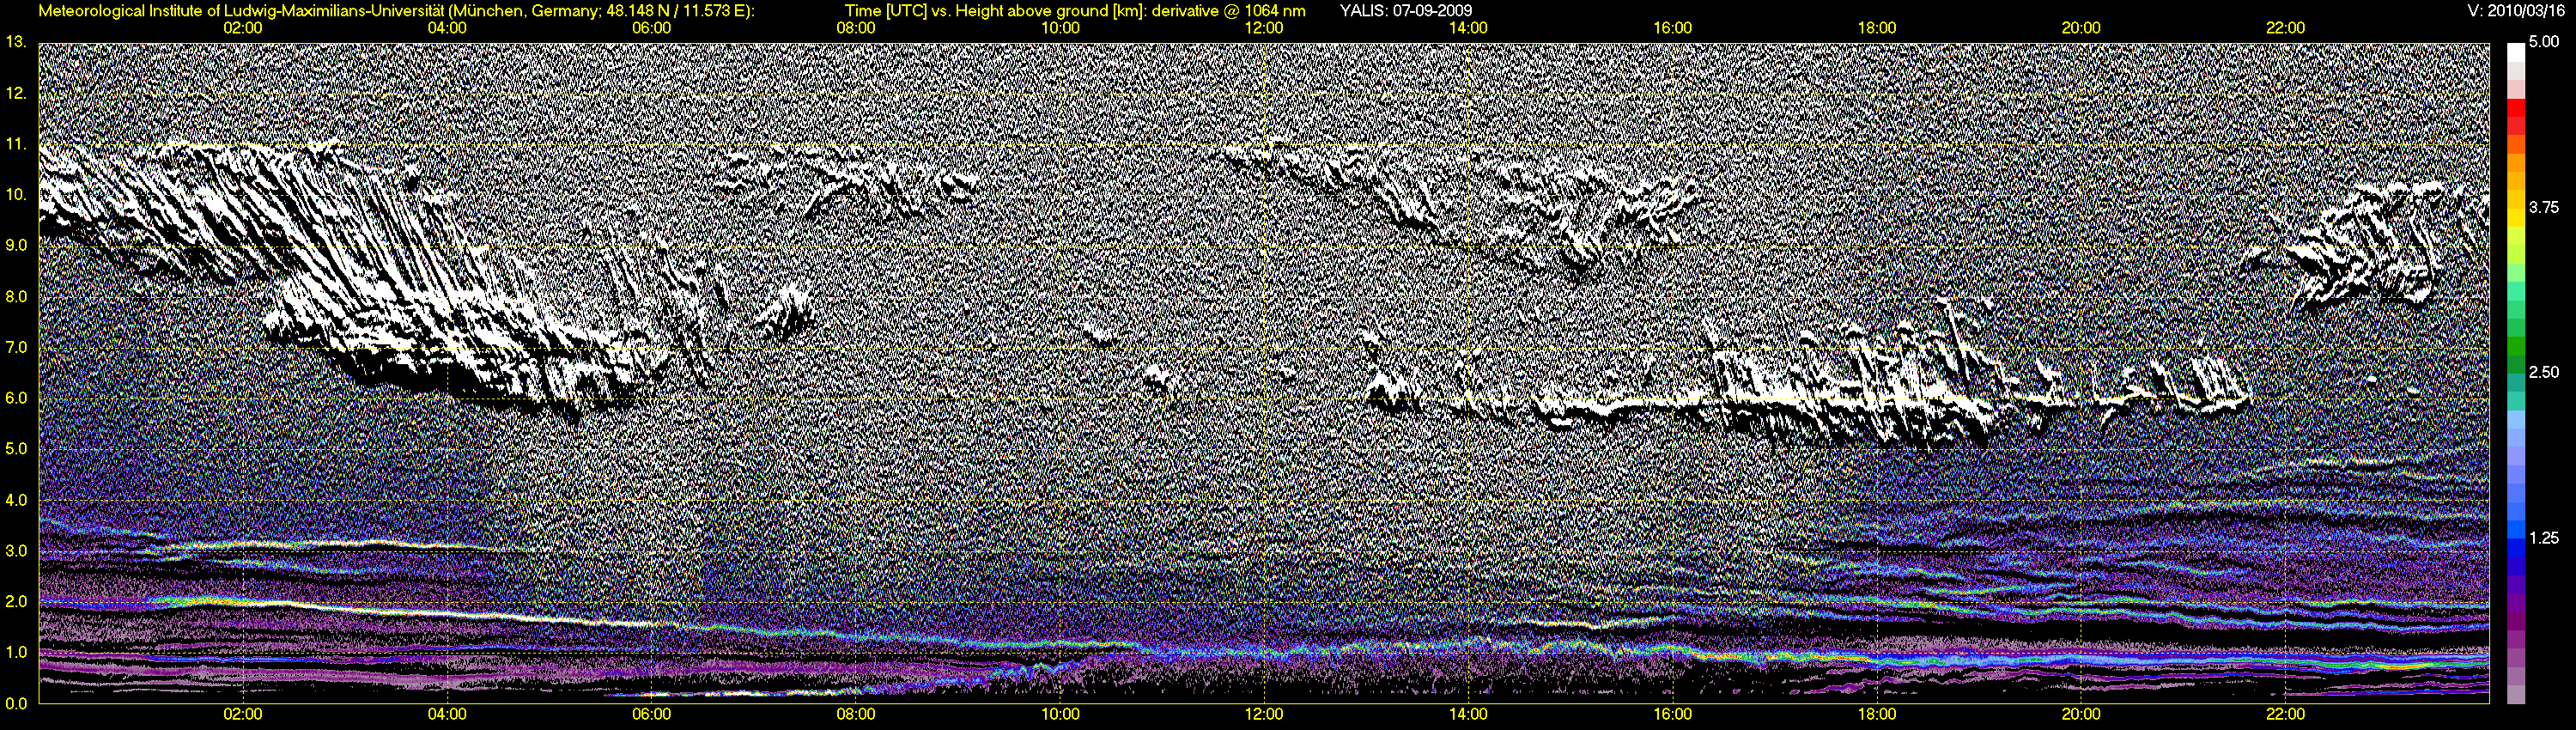Click the 02:00 label on the bottom time axis
This screenshot has height=730, width=2576.
click(243, 715)
